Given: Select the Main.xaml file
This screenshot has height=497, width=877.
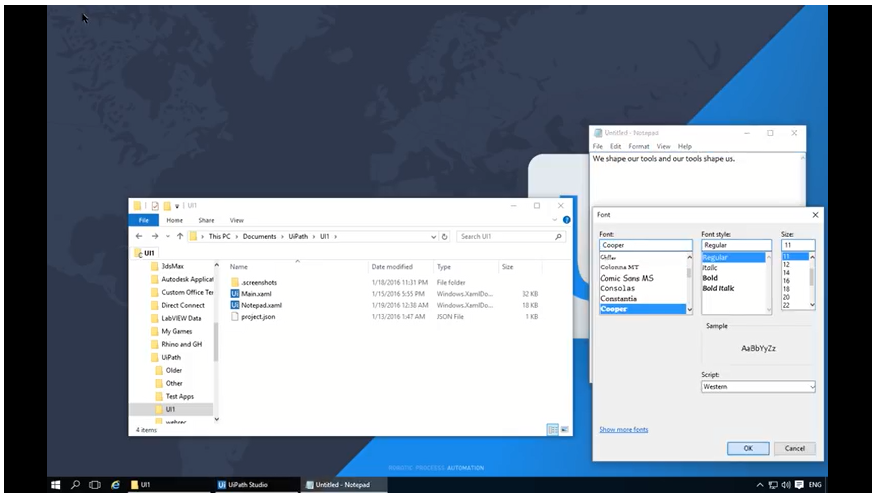Looking at the screenshot, I should (256, 294).
